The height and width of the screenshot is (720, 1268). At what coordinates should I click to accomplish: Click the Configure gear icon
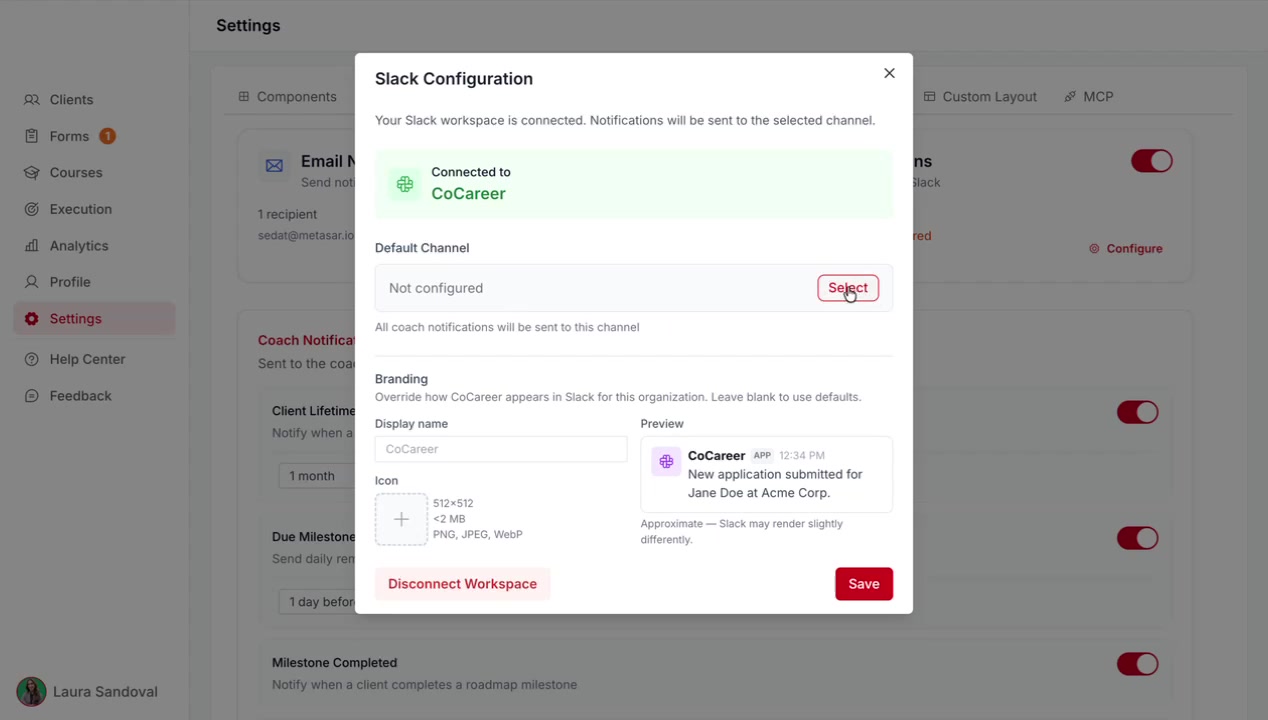pos(1094,249)
